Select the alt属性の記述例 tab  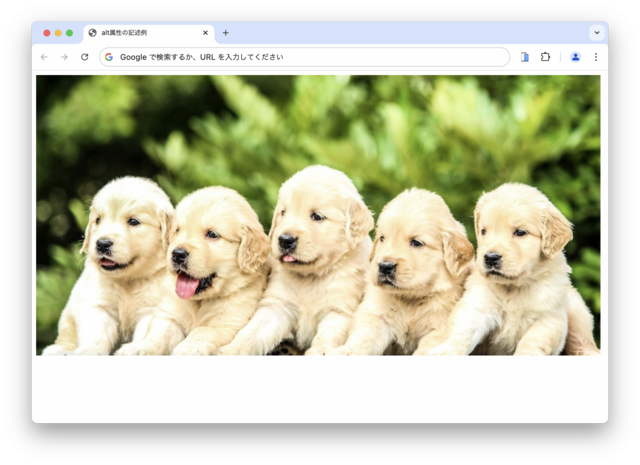(x=149, y=33)
